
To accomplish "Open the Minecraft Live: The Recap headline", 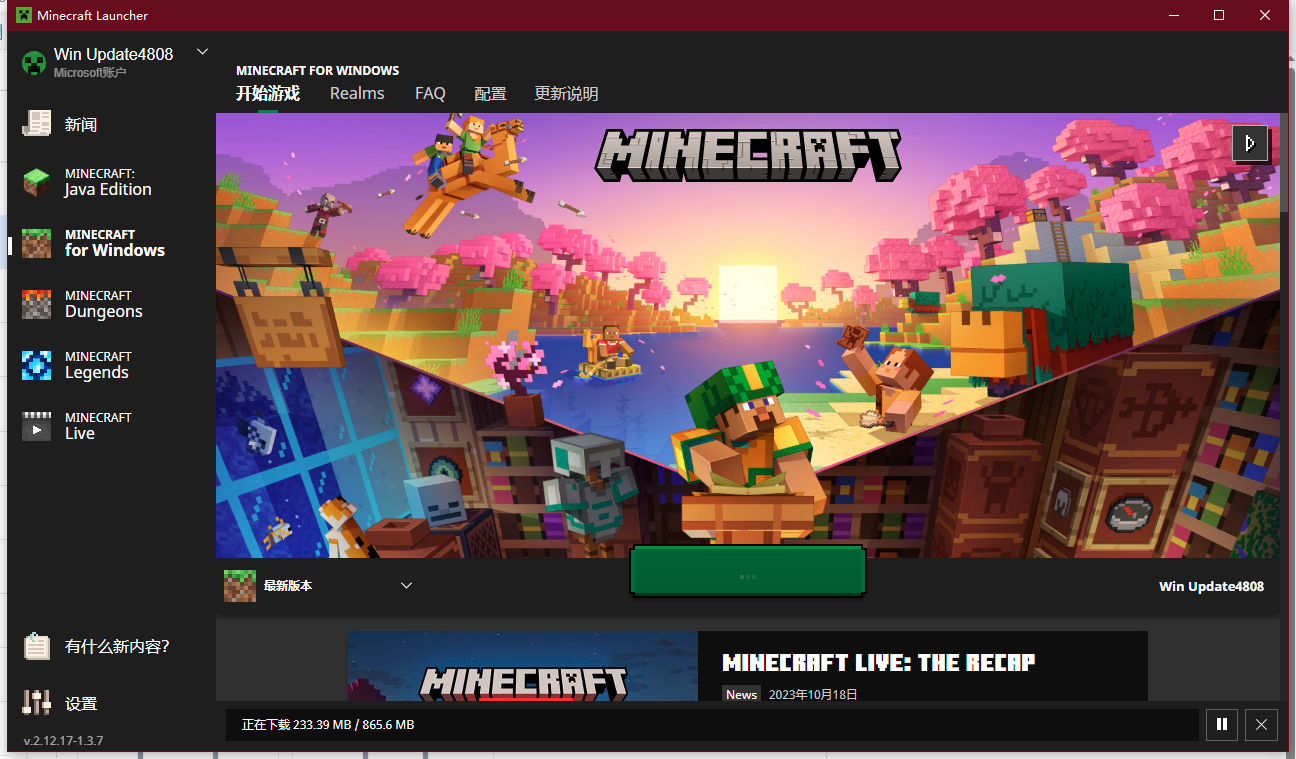I will [x=879, y=662].
